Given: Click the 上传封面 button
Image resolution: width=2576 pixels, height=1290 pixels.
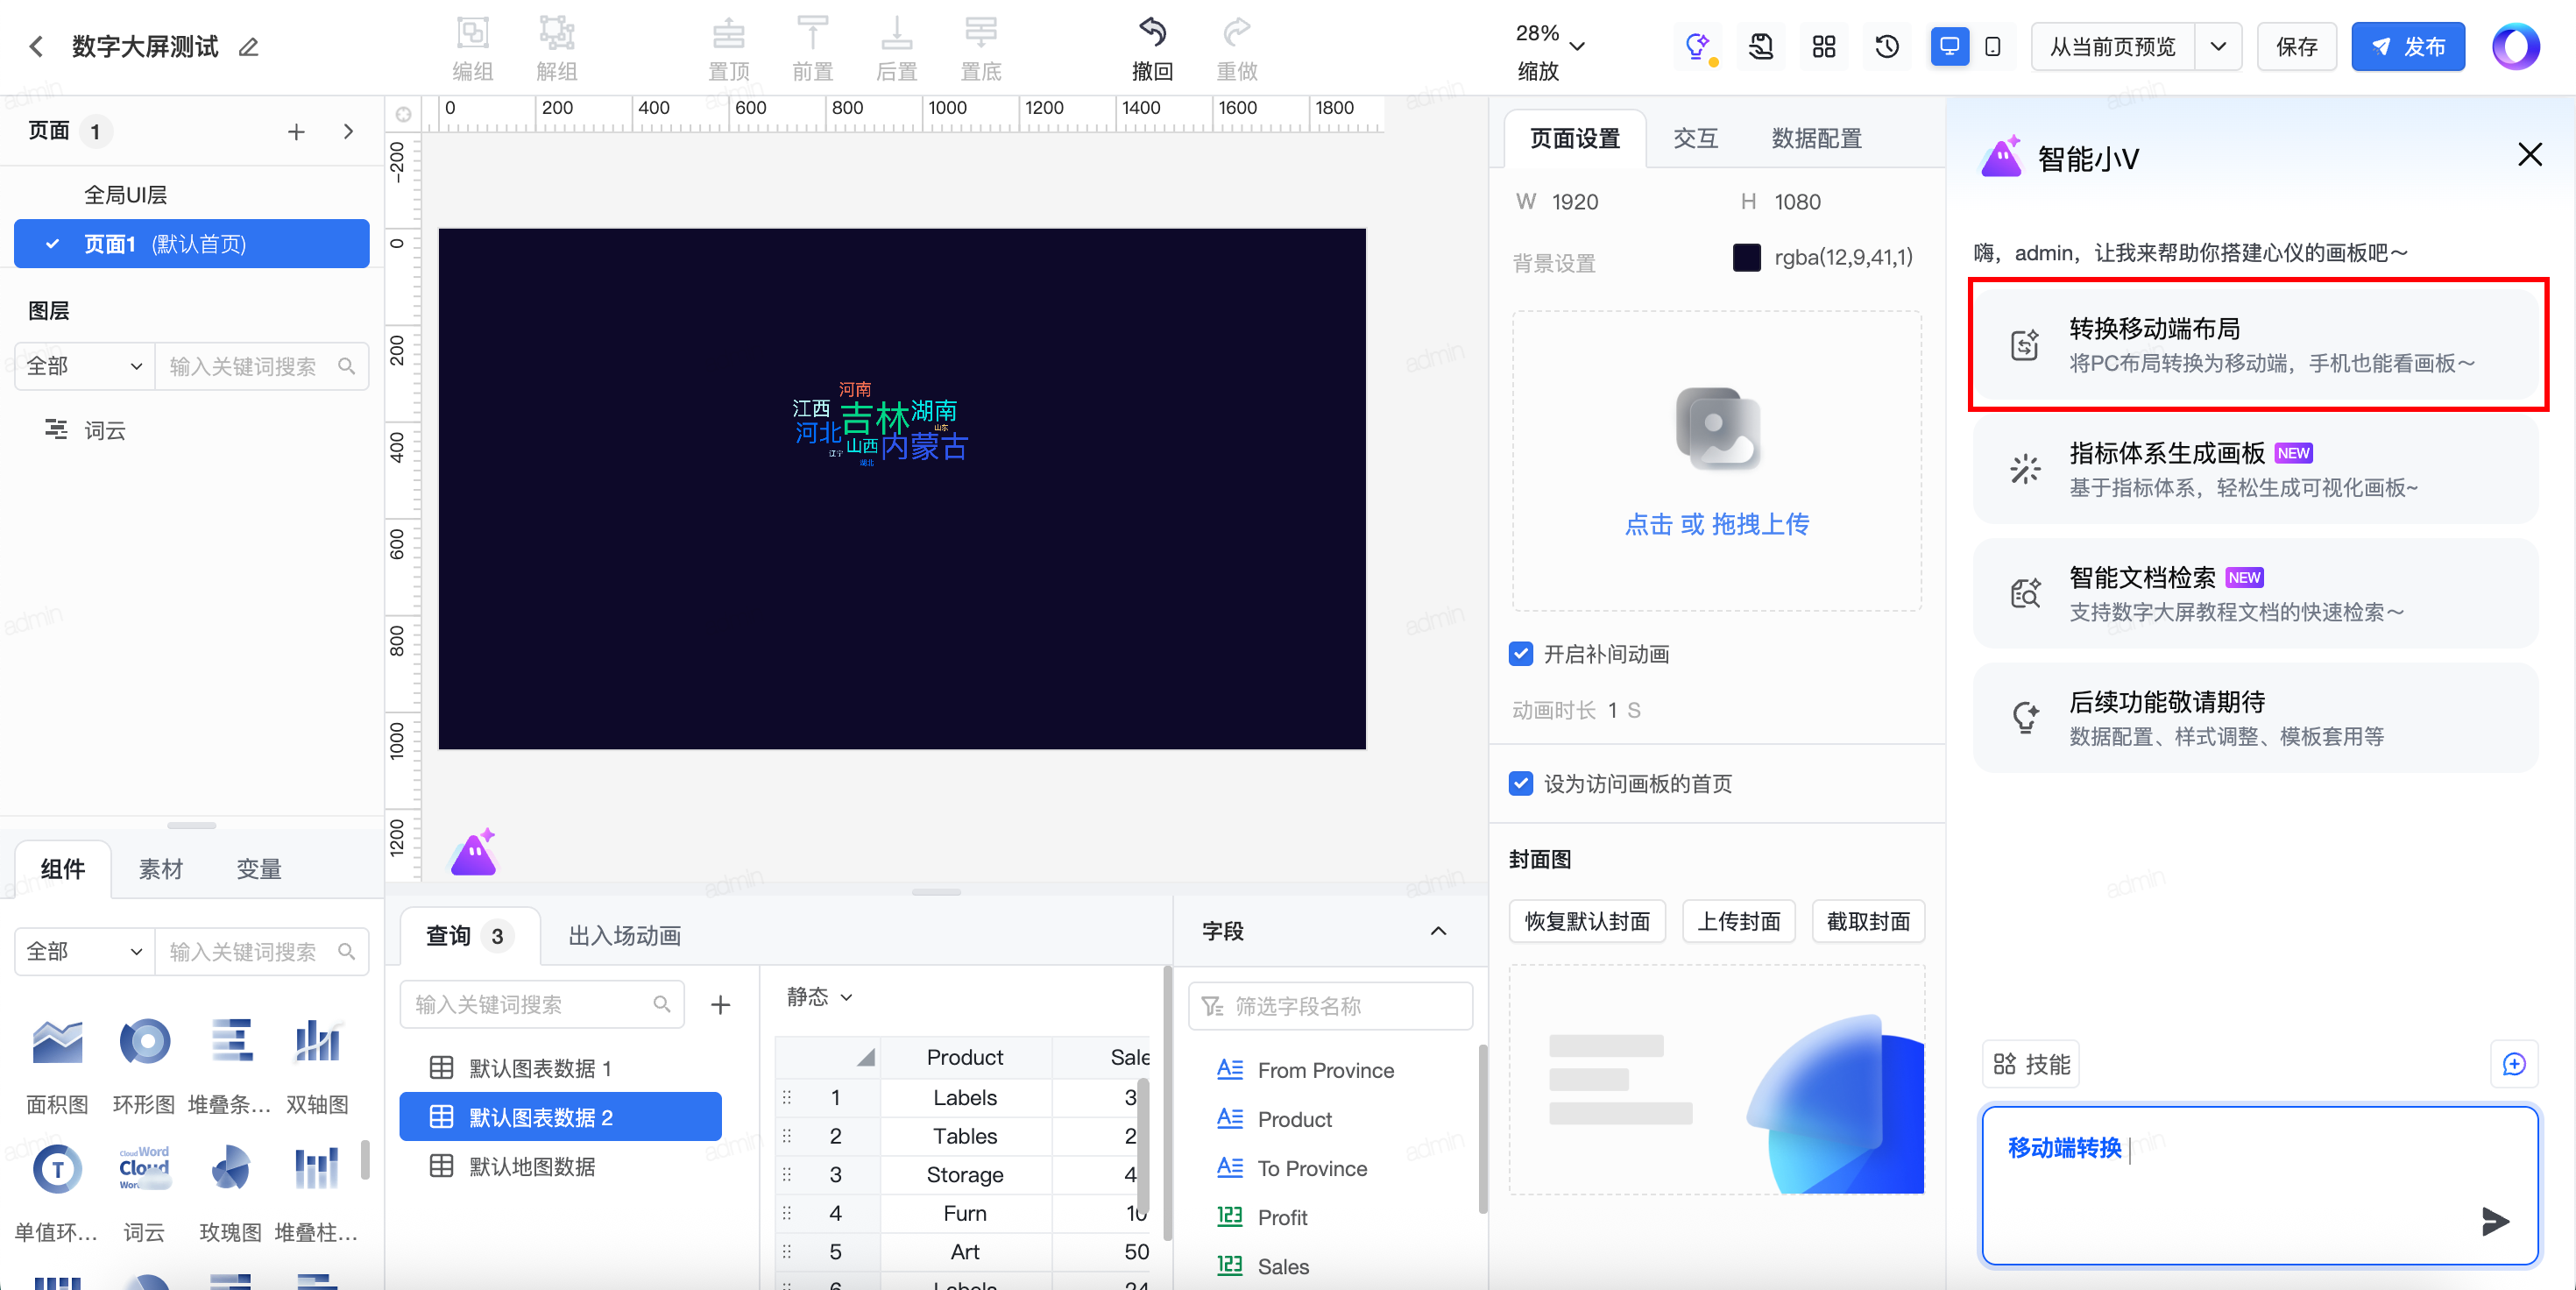Looking at the screenshot, I should click(1738, 921).
